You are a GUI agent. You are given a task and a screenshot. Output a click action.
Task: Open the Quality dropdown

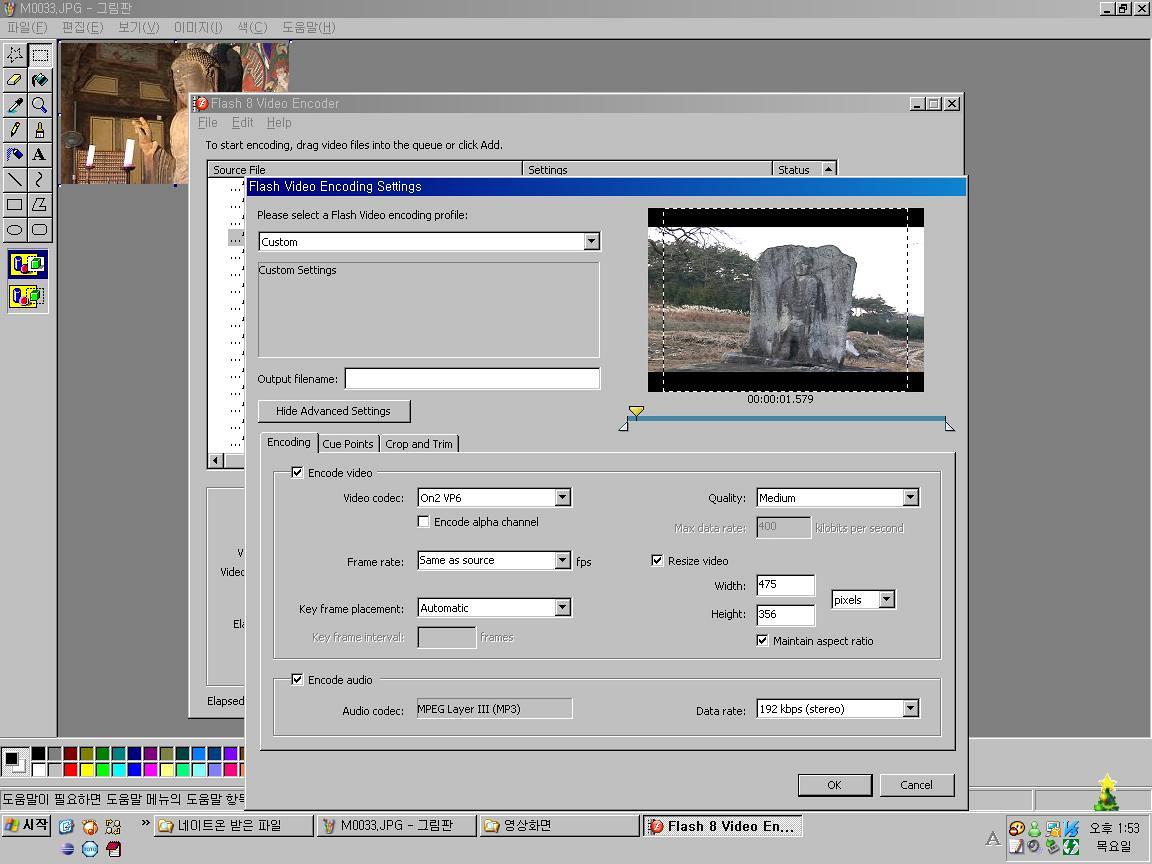click(x=910, y=497)
